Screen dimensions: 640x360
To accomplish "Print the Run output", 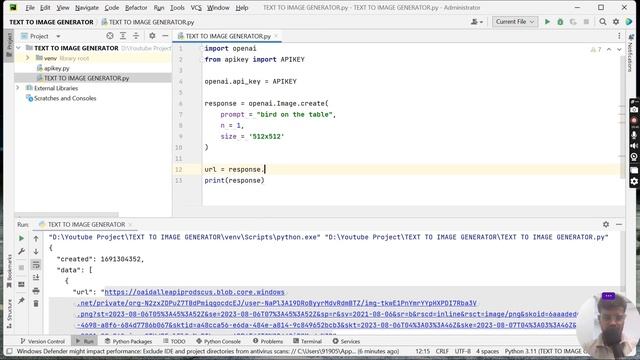I will 36,291.
